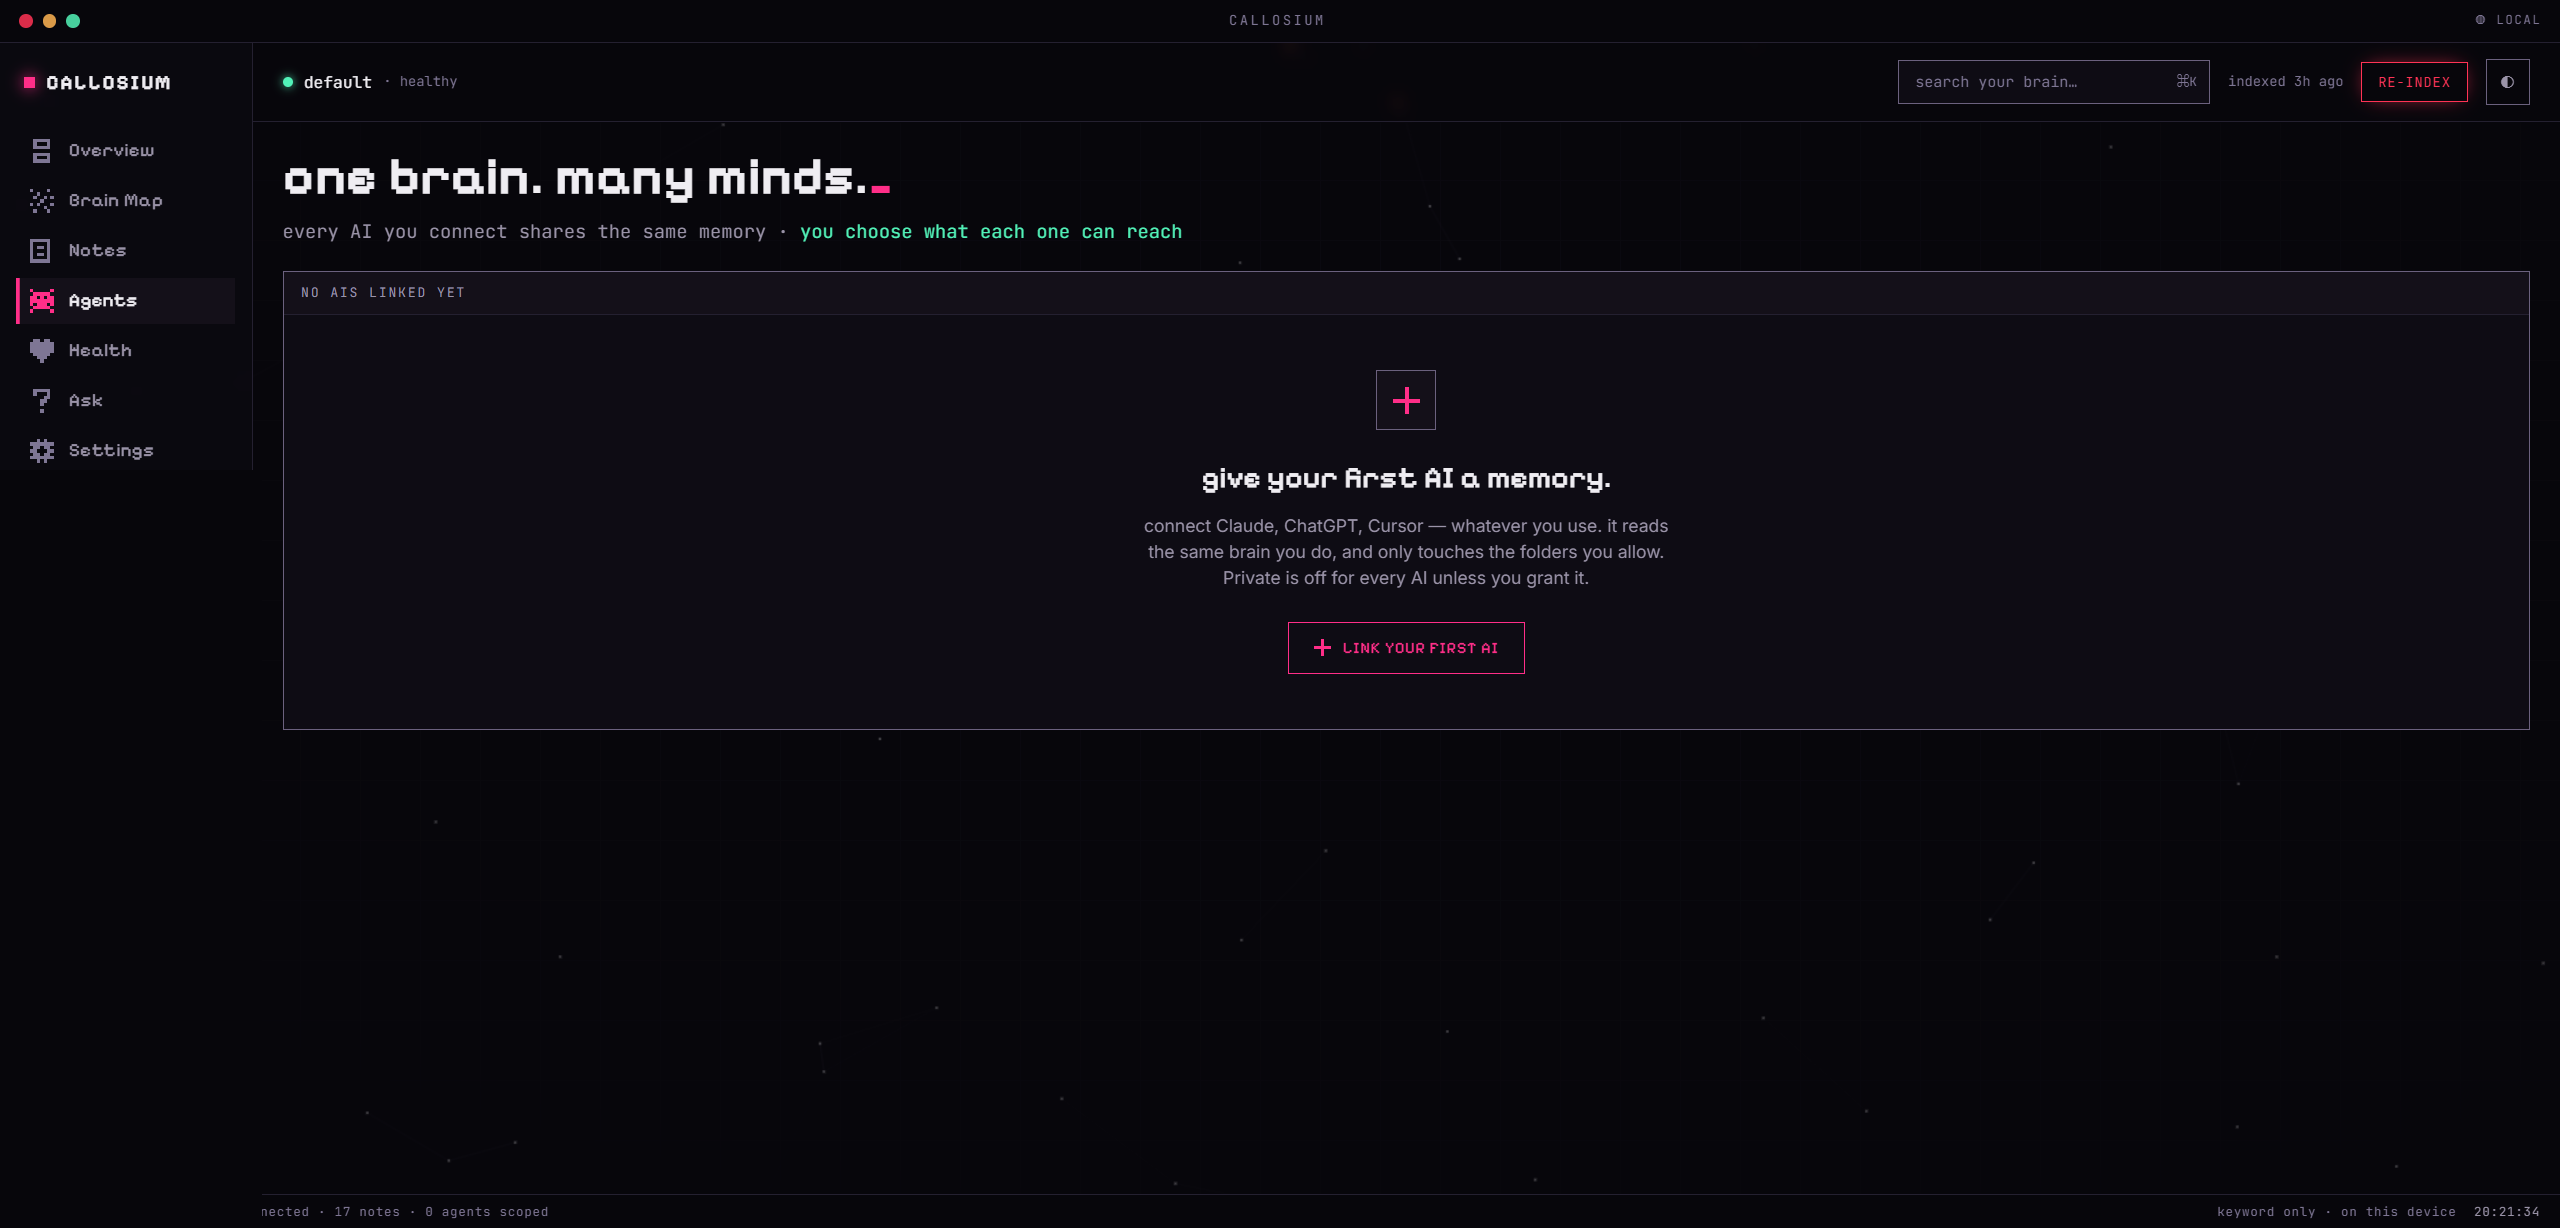This screenshot has height=1228, width=2560.
Task: Focus the search your brain field
Action: (2053, 82)
